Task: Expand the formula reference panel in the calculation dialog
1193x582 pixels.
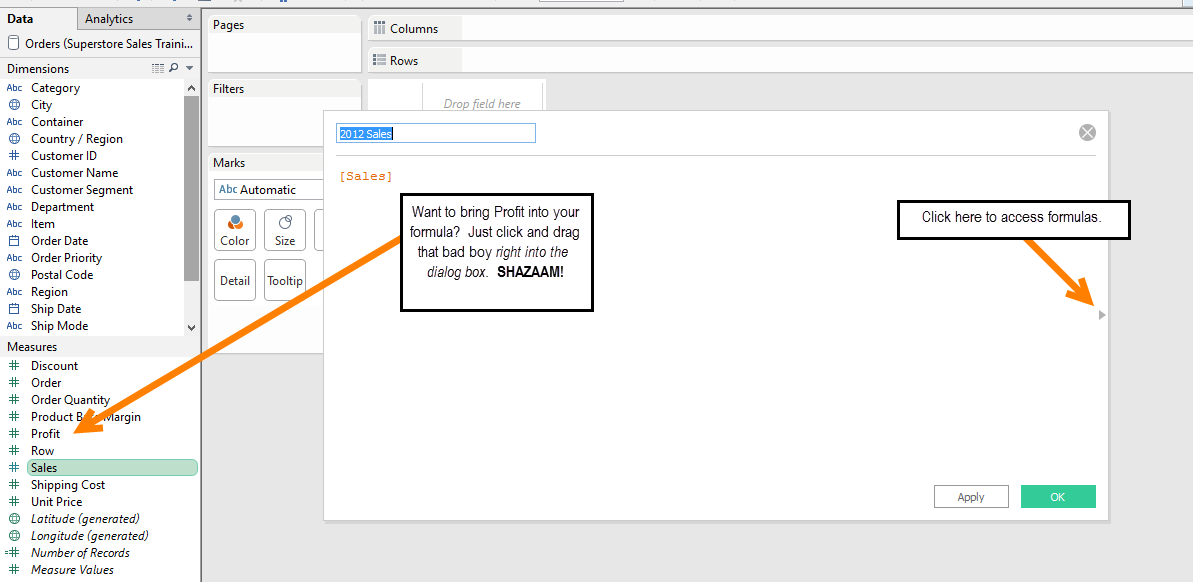Action: (x=1100, y=314)
